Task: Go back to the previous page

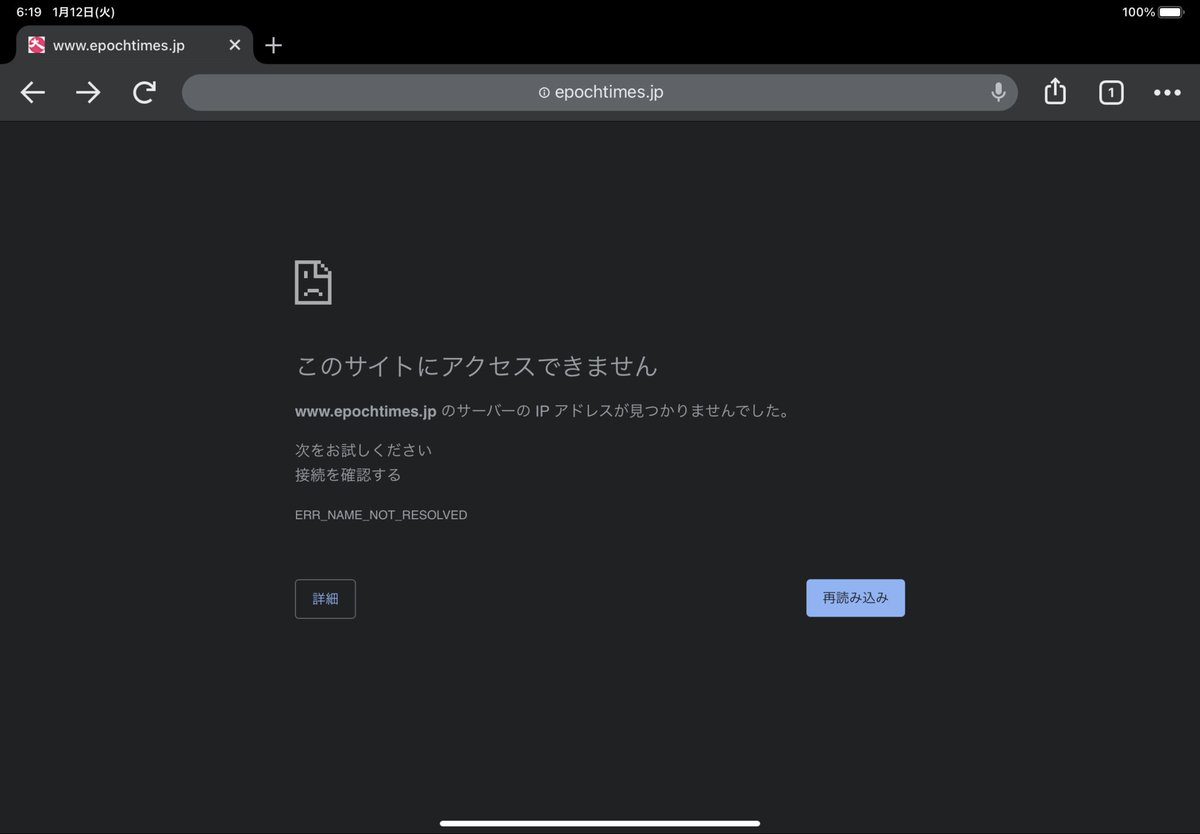Action: pos(33,93)
